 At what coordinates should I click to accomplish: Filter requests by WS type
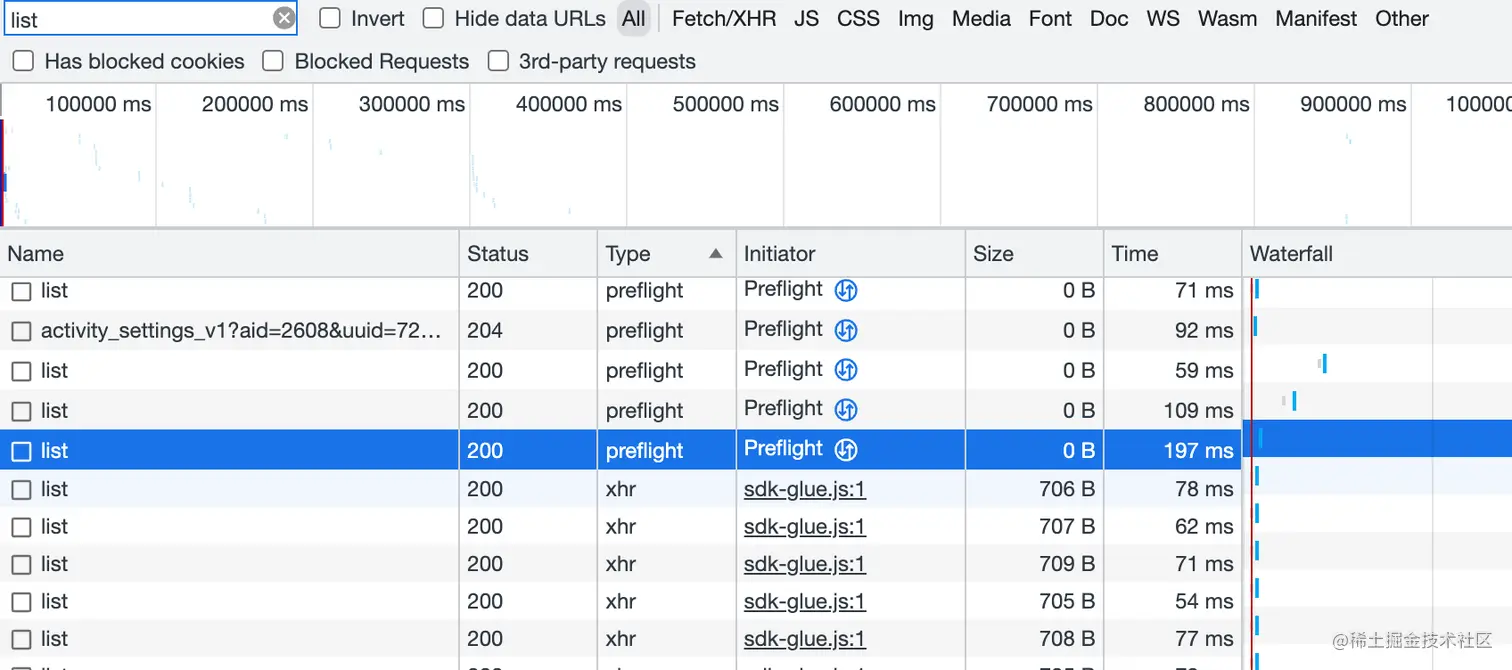pos(1163,18)
